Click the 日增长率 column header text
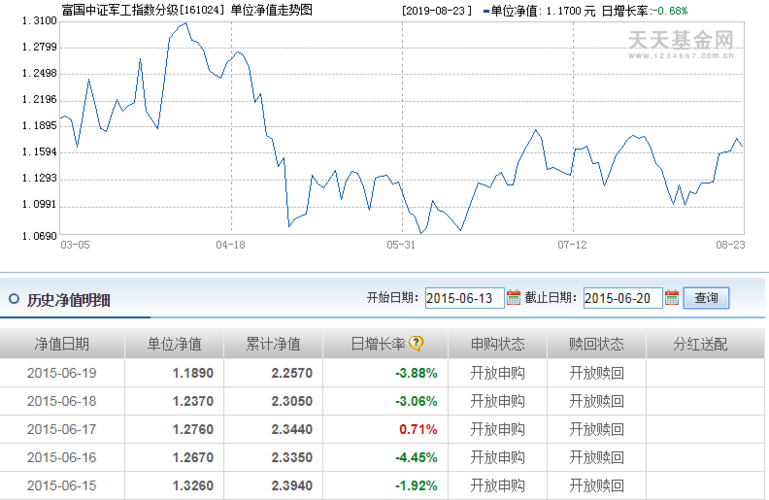Screen dimensions: 769x500 [378, 344]
